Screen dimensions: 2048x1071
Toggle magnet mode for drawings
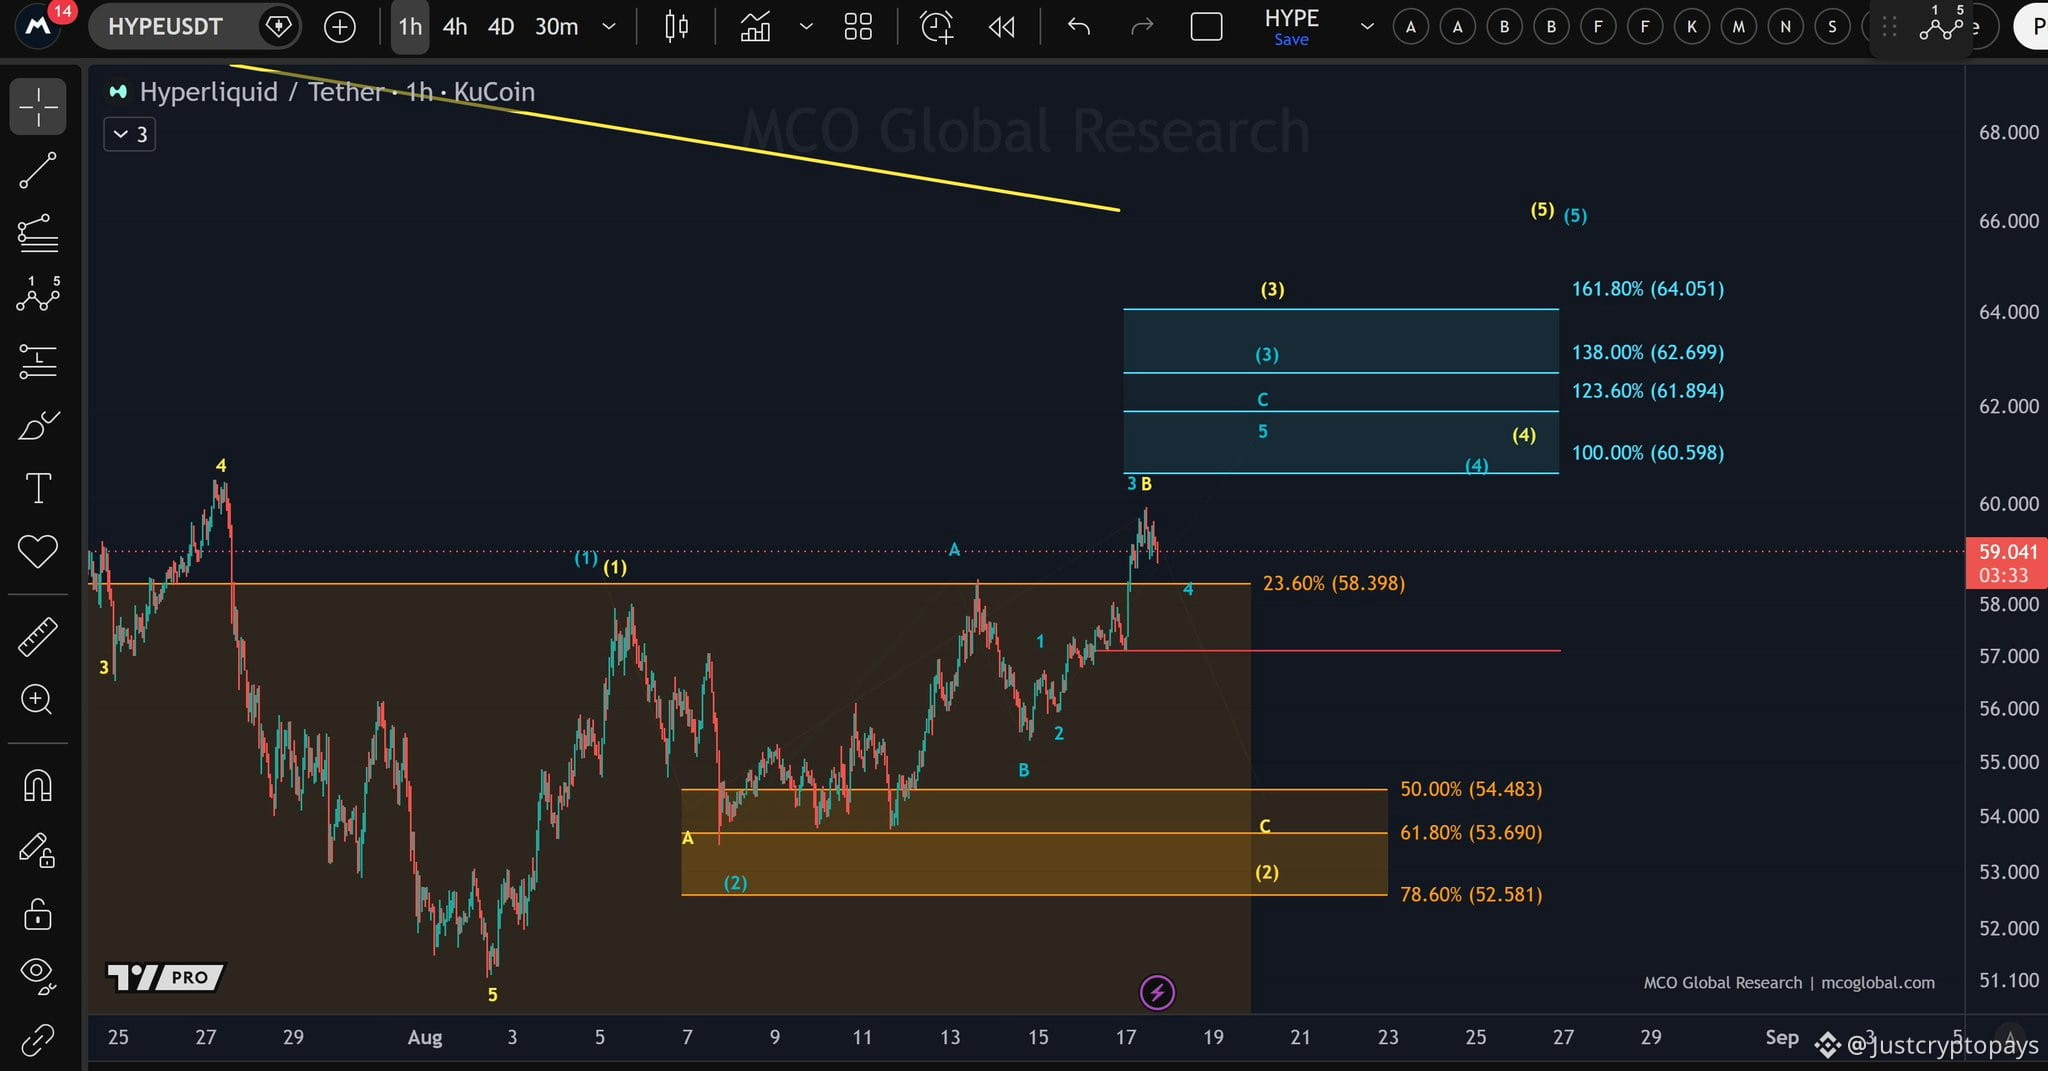38,785
